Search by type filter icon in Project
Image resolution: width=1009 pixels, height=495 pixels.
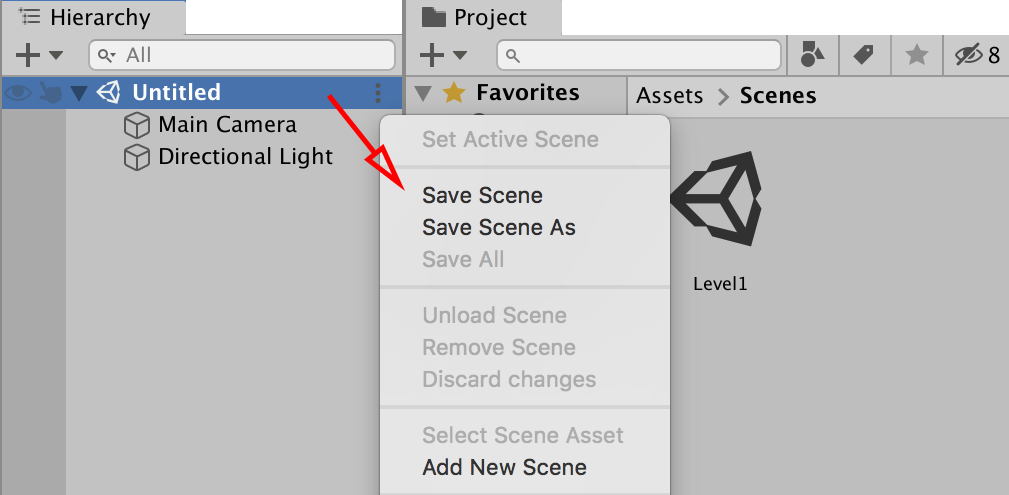click(x=814, y=55)
